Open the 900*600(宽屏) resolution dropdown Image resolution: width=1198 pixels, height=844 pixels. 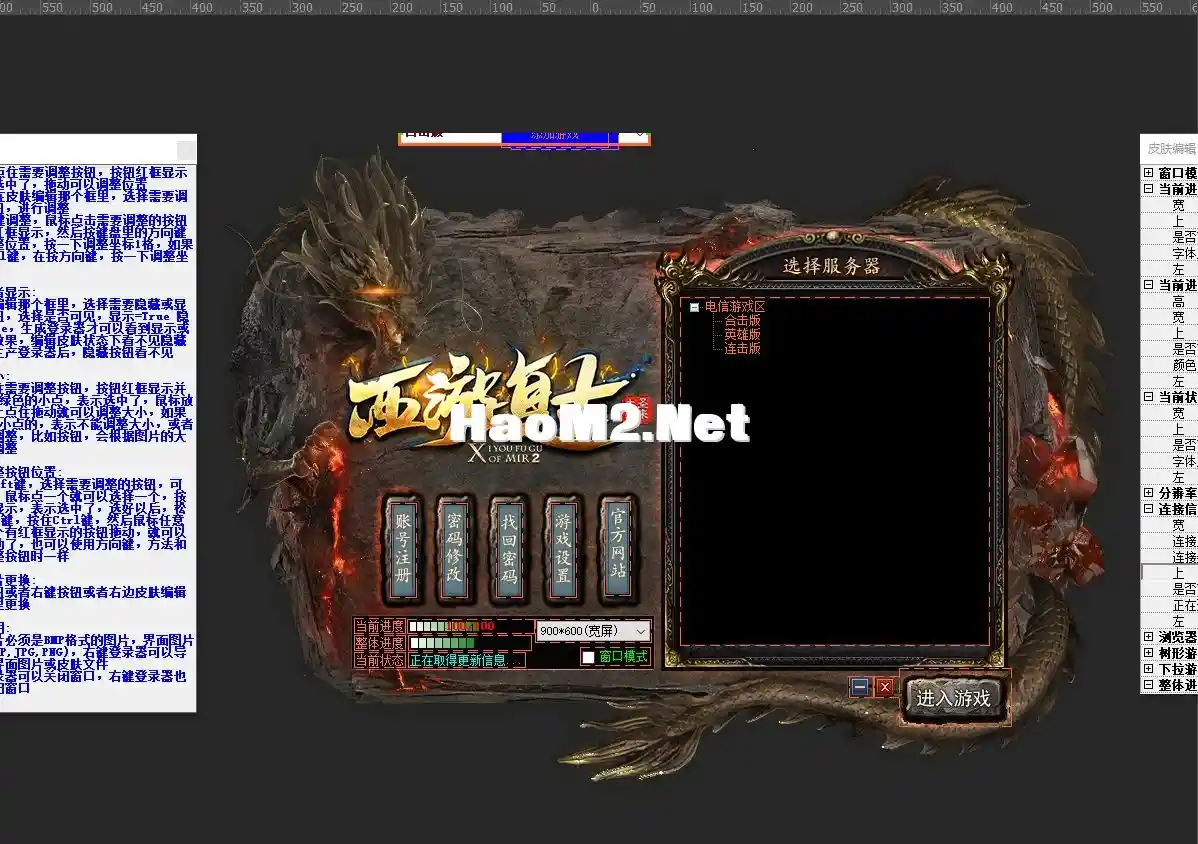[593, 631]
